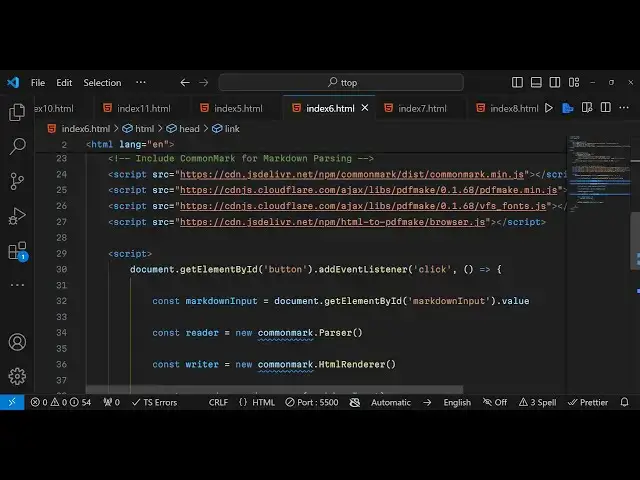This screenshot has width=640, height=480.
Task: Open the Explorer view in activity bar
Action: tap(17, 112)
